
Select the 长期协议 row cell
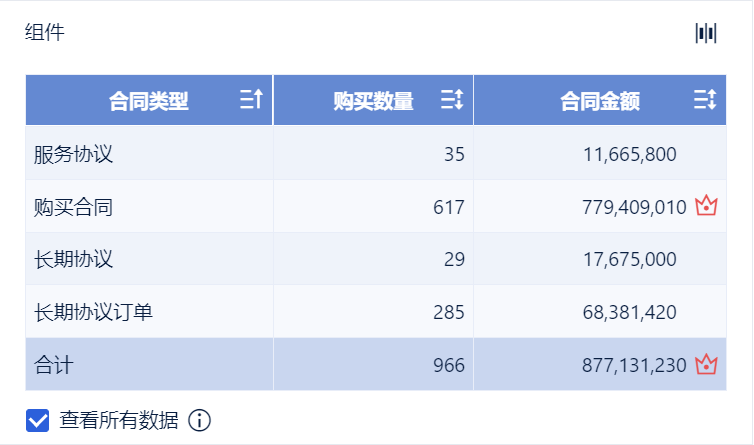73,259
